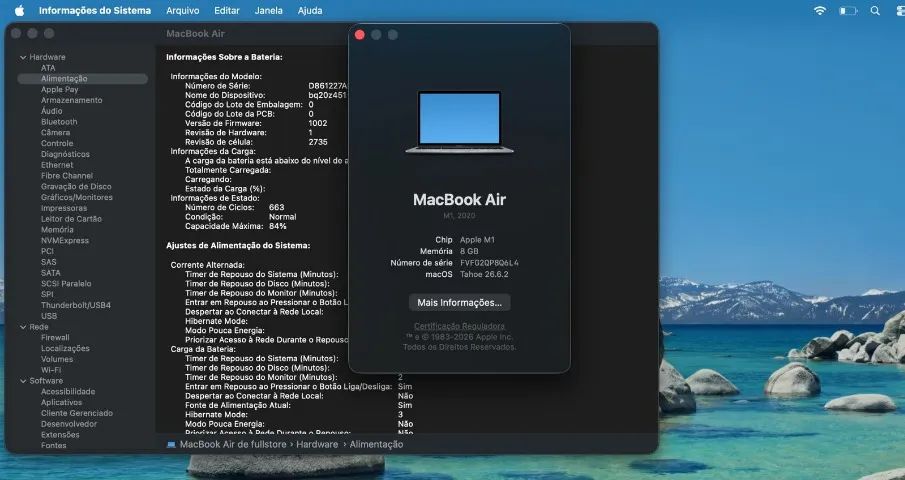Screen dimensions: 905x480
Task: Click the battery status icon
Action: pos(848,10)
